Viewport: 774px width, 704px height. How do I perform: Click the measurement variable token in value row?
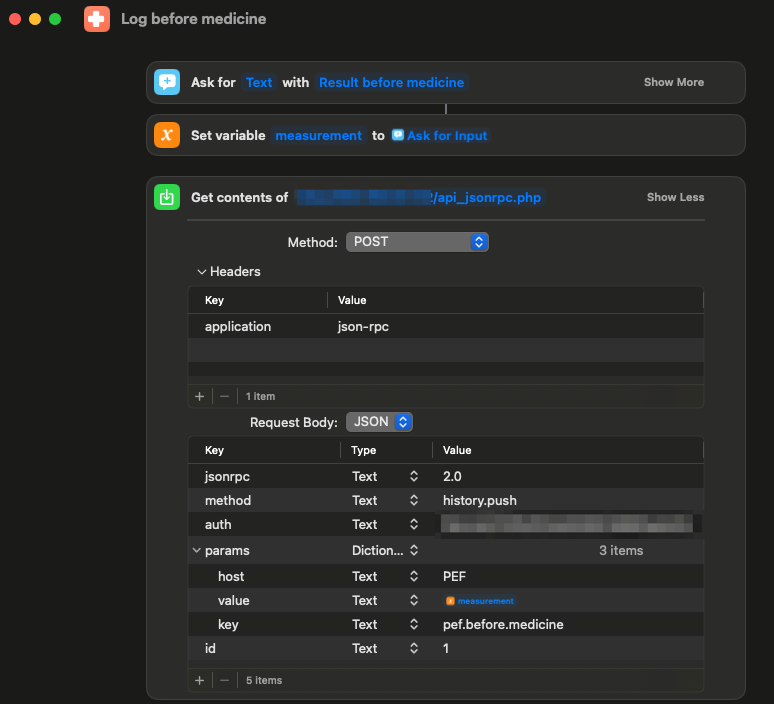(480, 601)
